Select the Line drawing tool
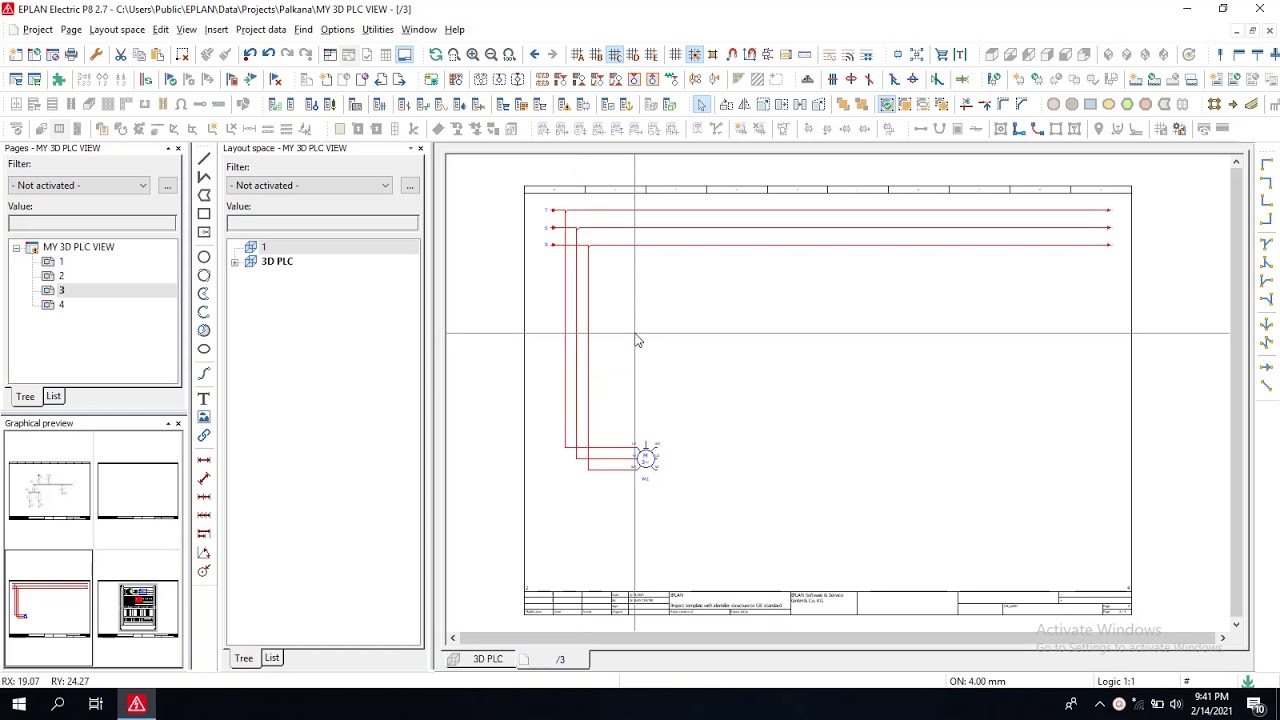Viewport: 1280px width, 720px height. 204,158
